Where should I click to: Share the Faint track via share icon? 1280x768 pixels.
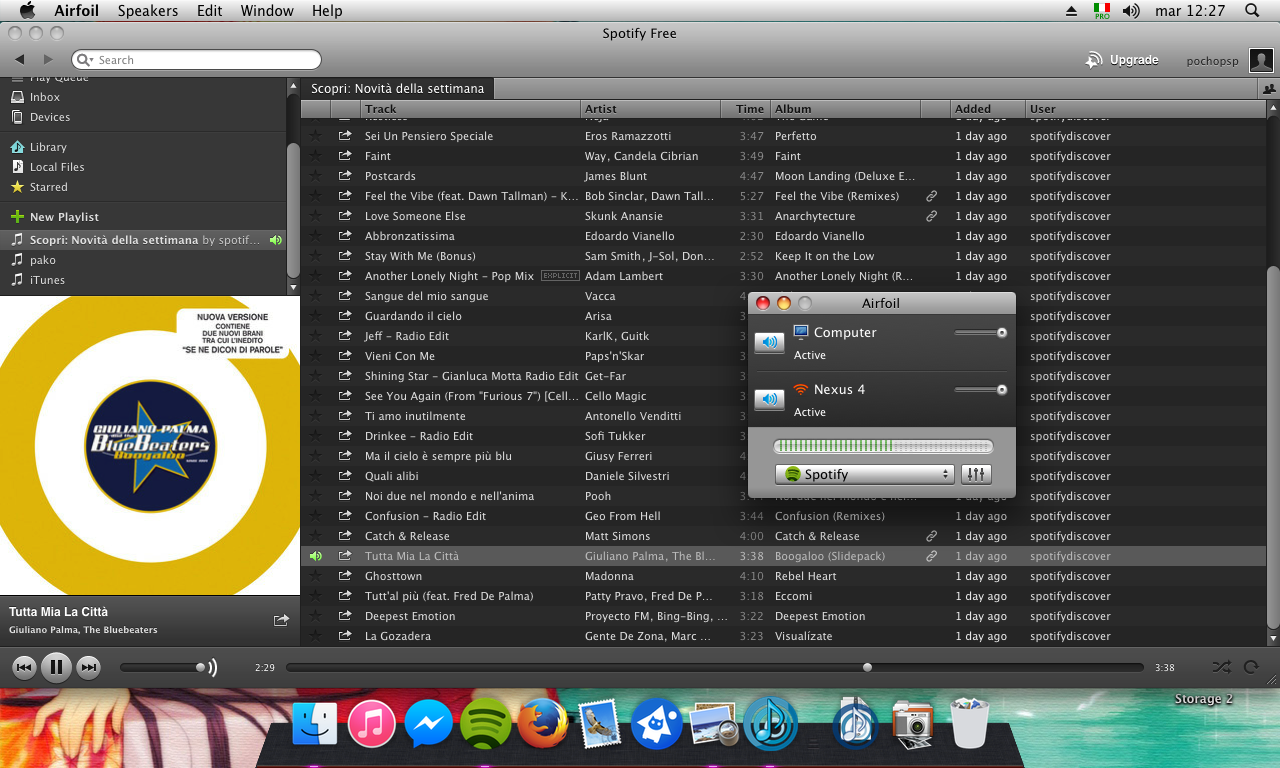click(x=345, y=156)
